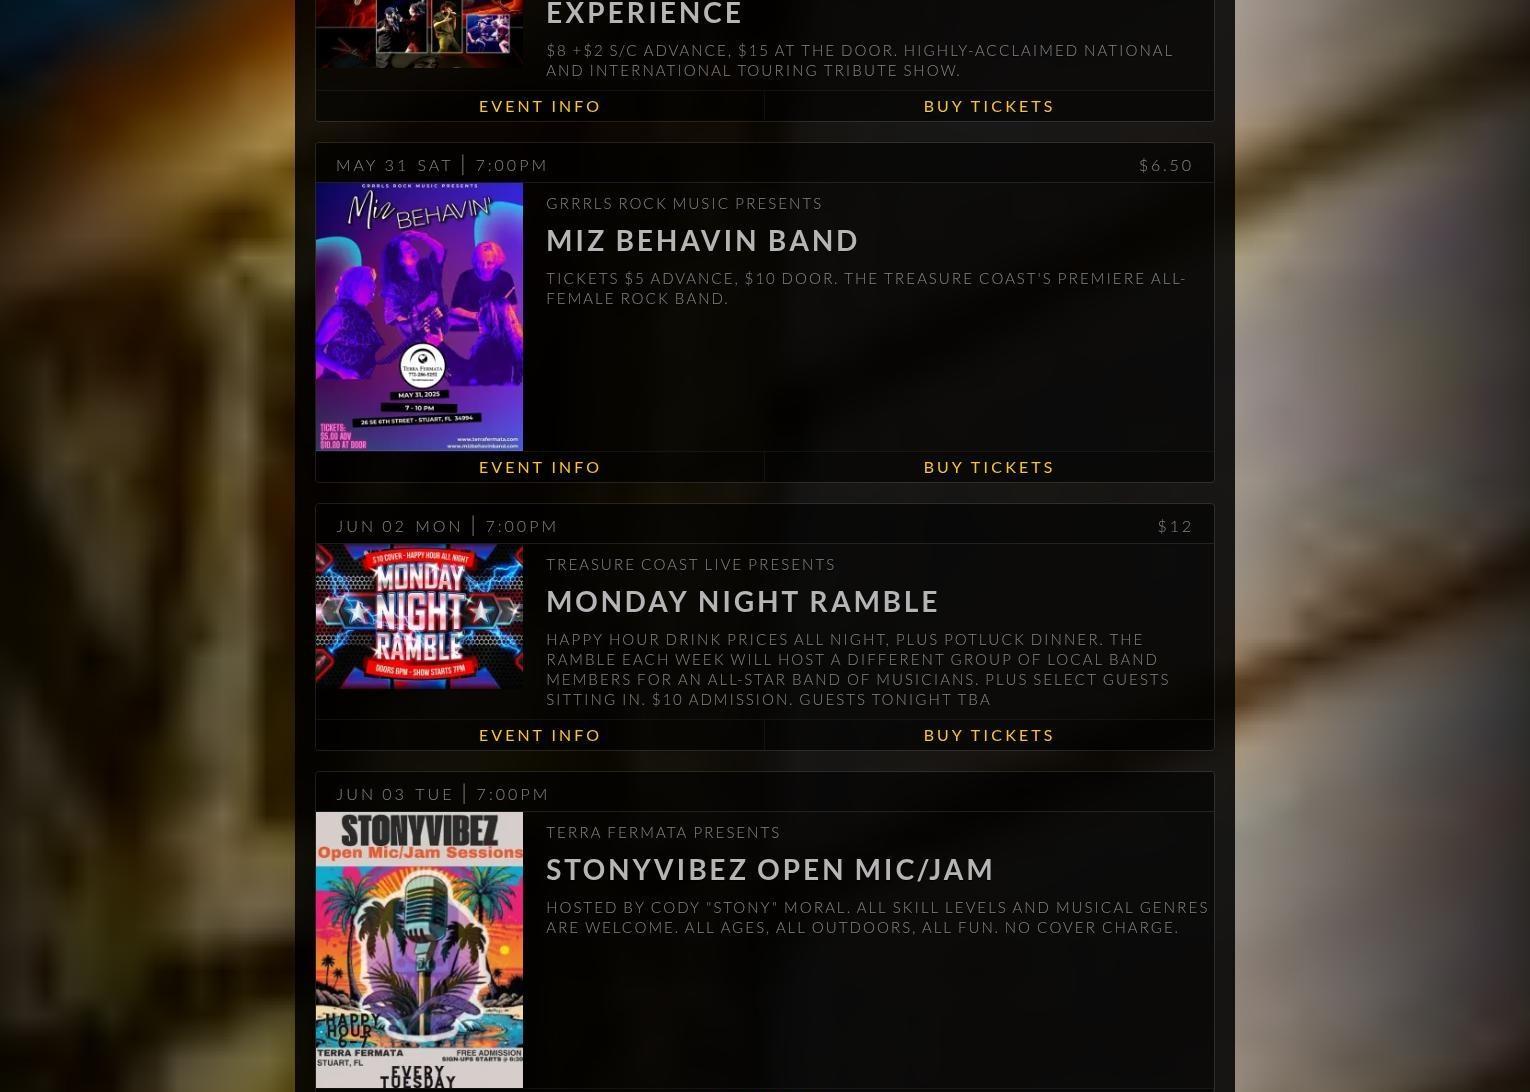Open Event Info for Monday Night Ramble
The height and width of the screenshot is (1092, 1530).
[540, 735]
